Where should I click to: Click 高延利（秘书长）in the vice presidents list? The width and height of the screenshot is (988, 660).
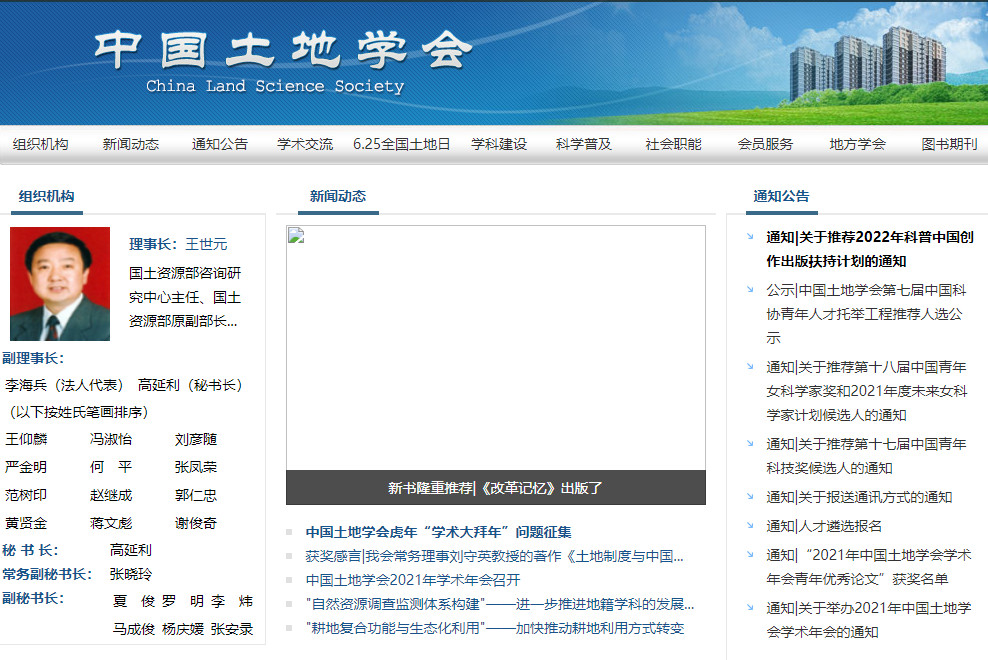(x=190, y=385)
